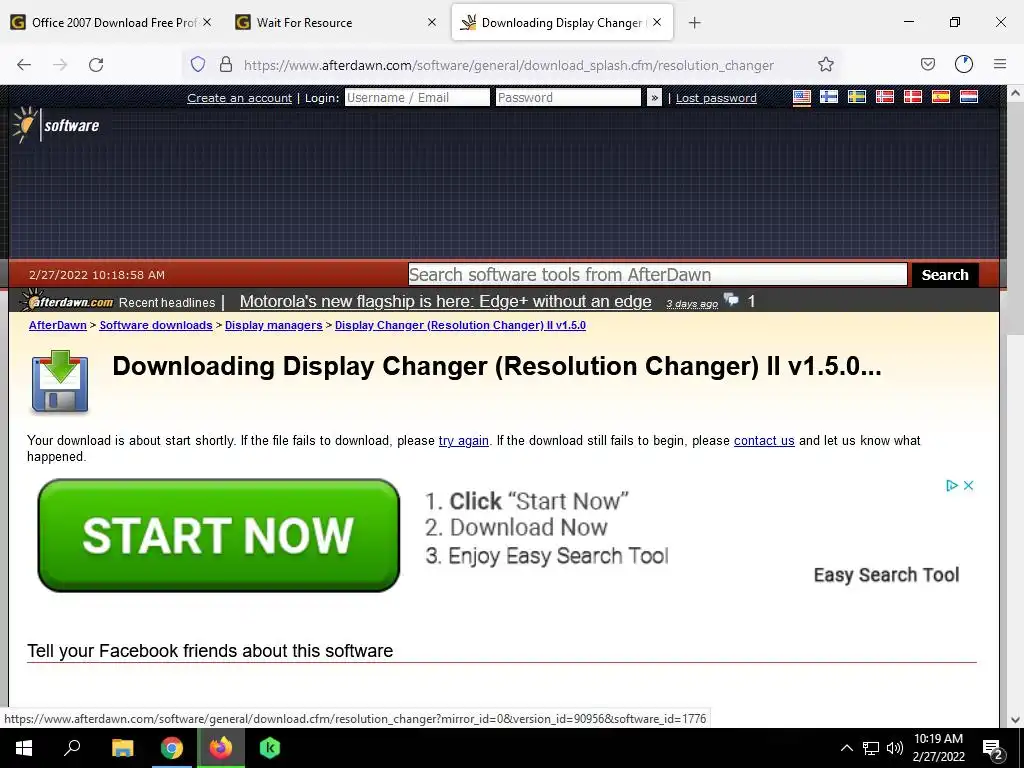Click the forward navigation arrow
The width and height of the screenshot is (1024, 768).
(60, 65)
